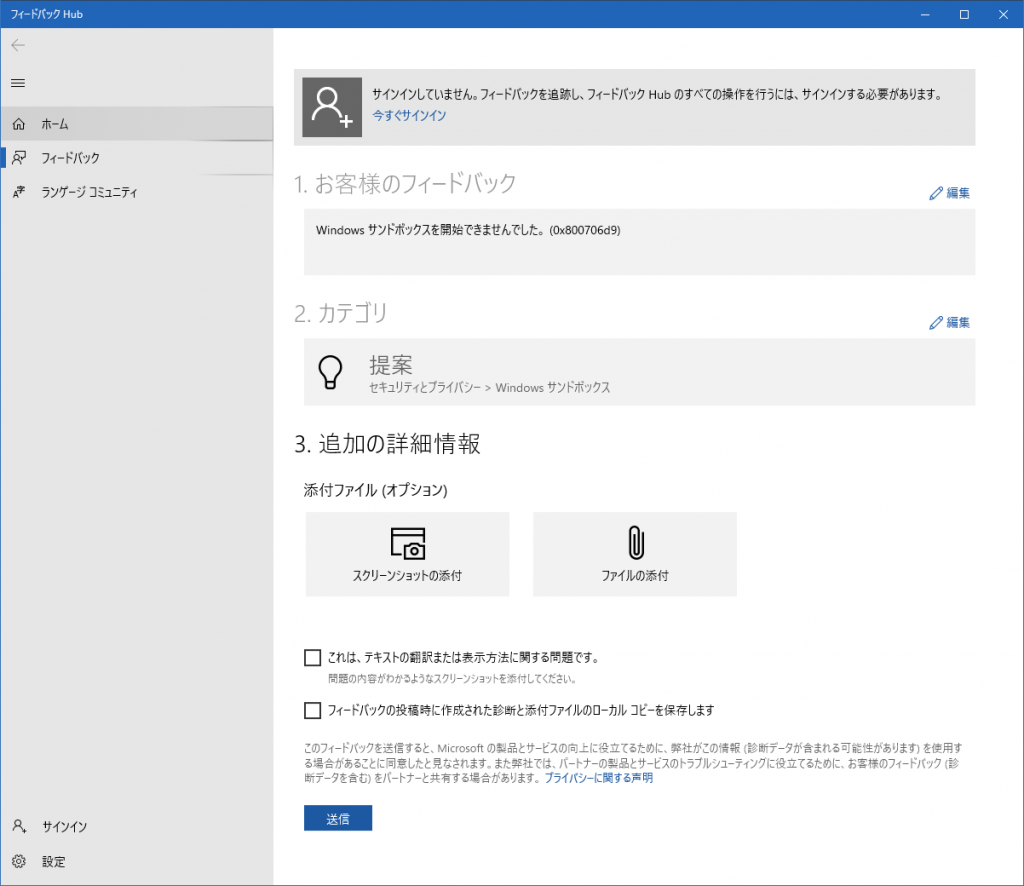
Task: Click the screenshot attachment camera icon
Action: coord(407,543)
